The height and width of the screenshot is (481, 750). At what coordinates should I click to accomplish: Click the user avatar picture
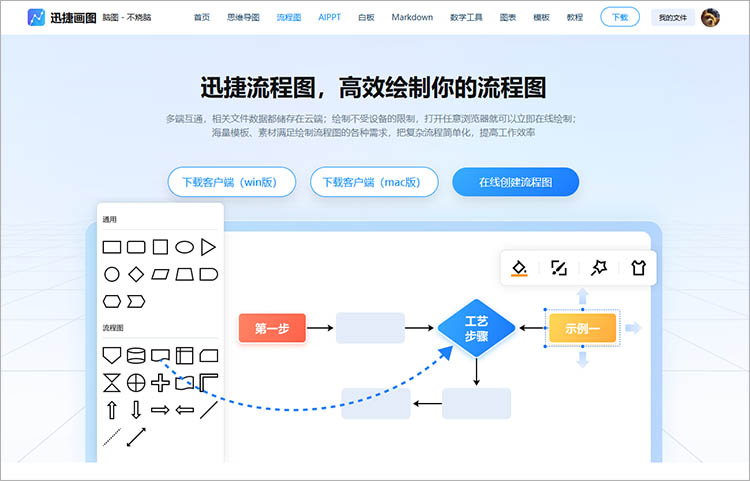point(710,17)
